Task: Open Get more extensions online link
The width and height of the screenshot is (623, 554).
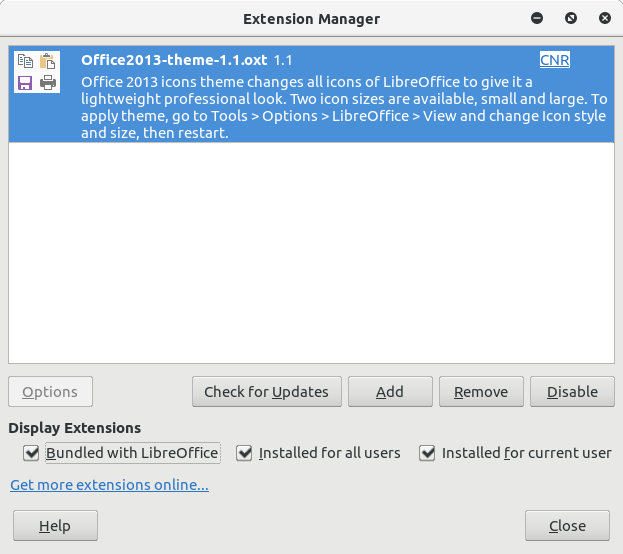Action: coord(109,485)
